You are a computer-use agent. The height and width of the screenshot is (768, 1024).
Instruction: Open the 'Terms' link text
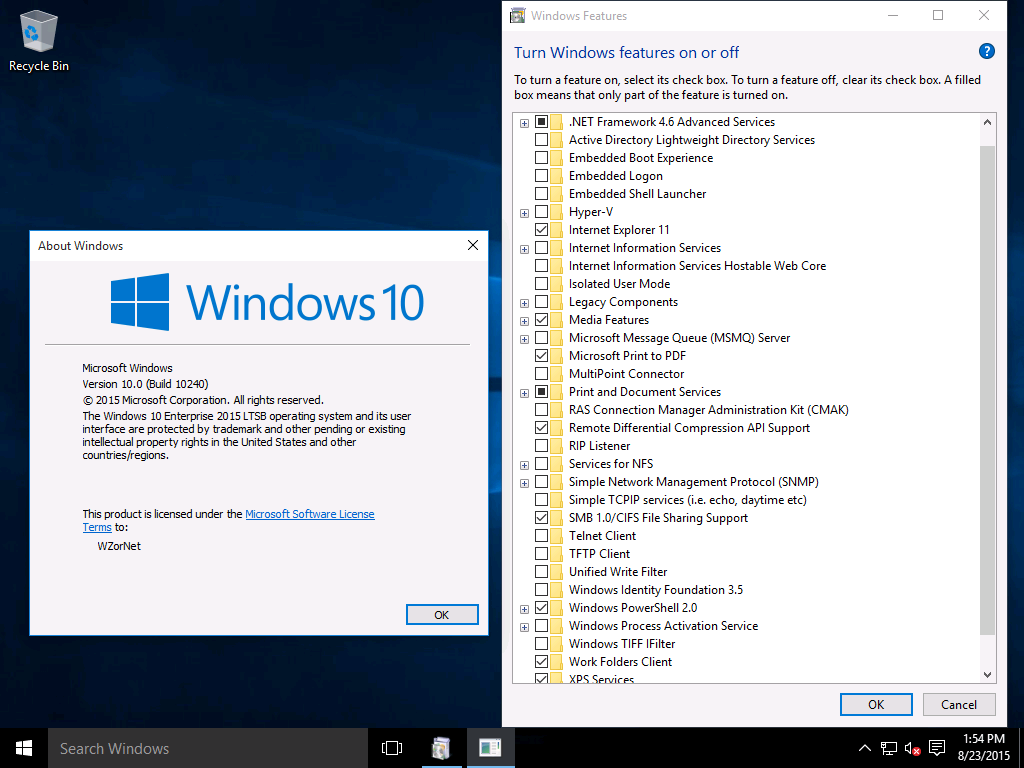click(97, 527)
